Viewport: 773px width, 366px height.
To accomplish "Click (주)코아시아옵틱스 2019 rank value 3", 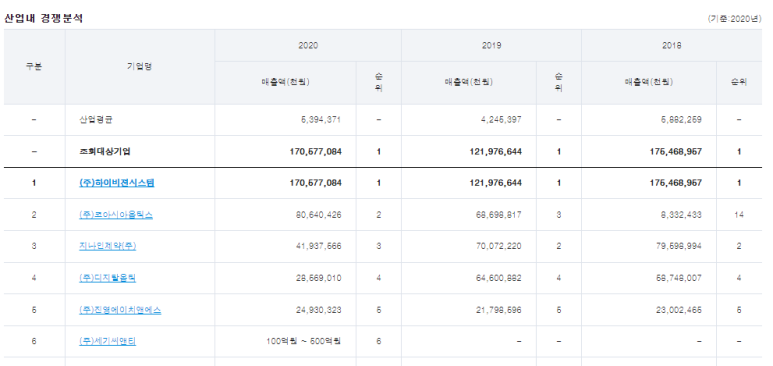I will [x=559, y=215].
